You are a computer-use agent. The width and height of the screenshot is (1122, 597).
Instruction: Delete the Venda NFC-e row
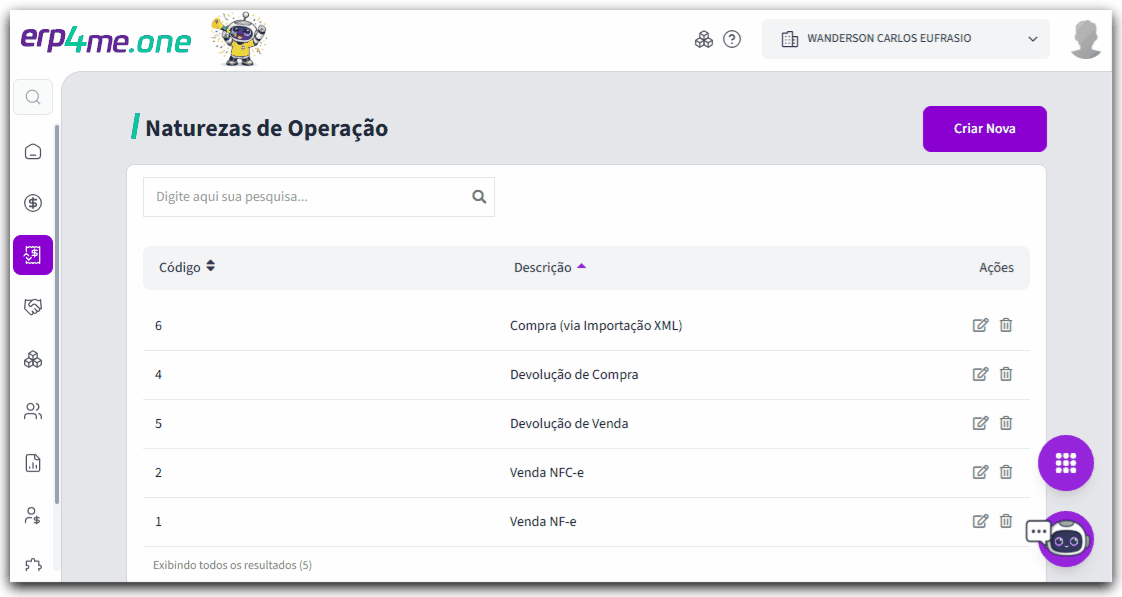click(1006, 472)
